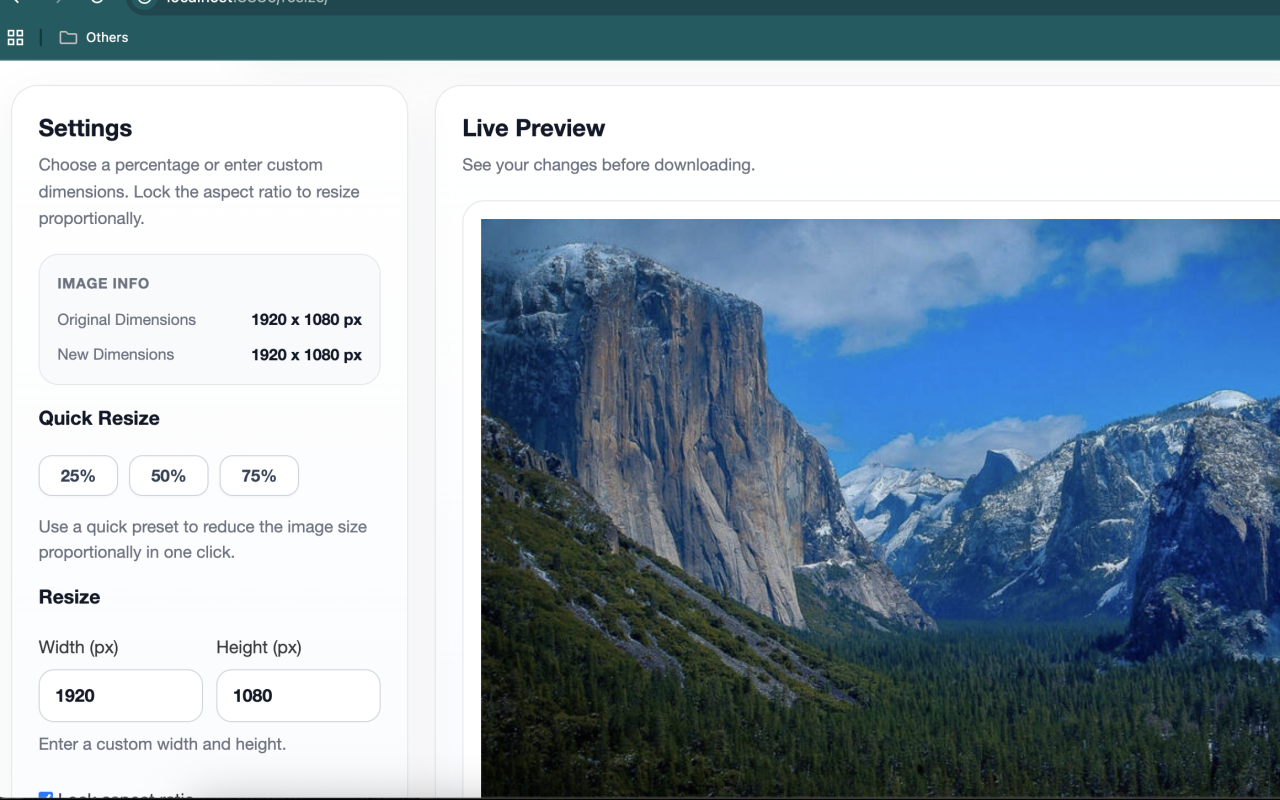The image size is (1280, 800).
Task: Click the browser back arrow
Action: click(x=16, y=2)
